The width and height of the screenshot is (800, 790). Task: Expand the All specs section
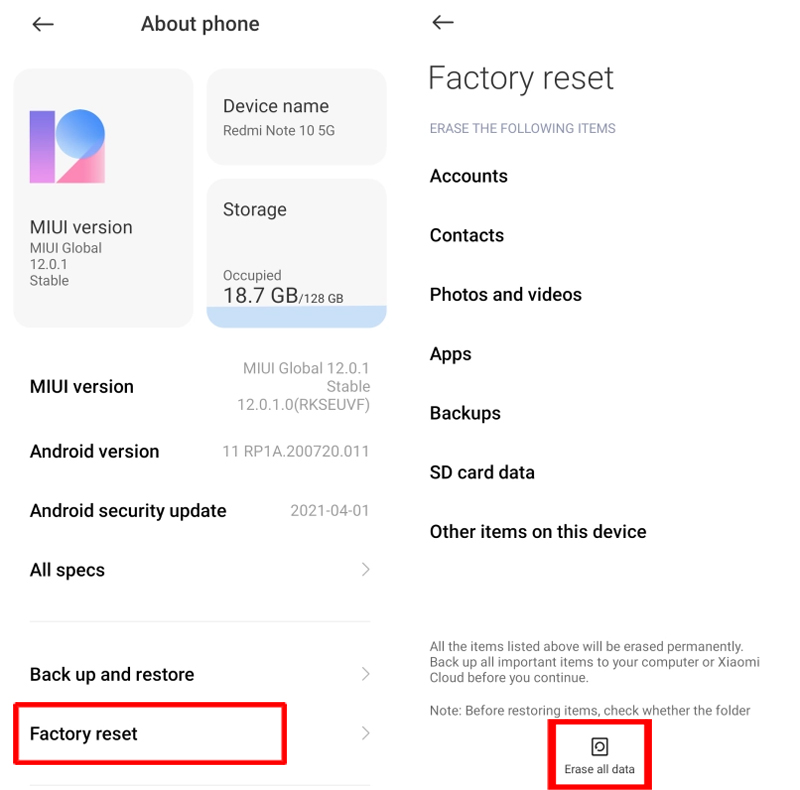pos(200,569)
